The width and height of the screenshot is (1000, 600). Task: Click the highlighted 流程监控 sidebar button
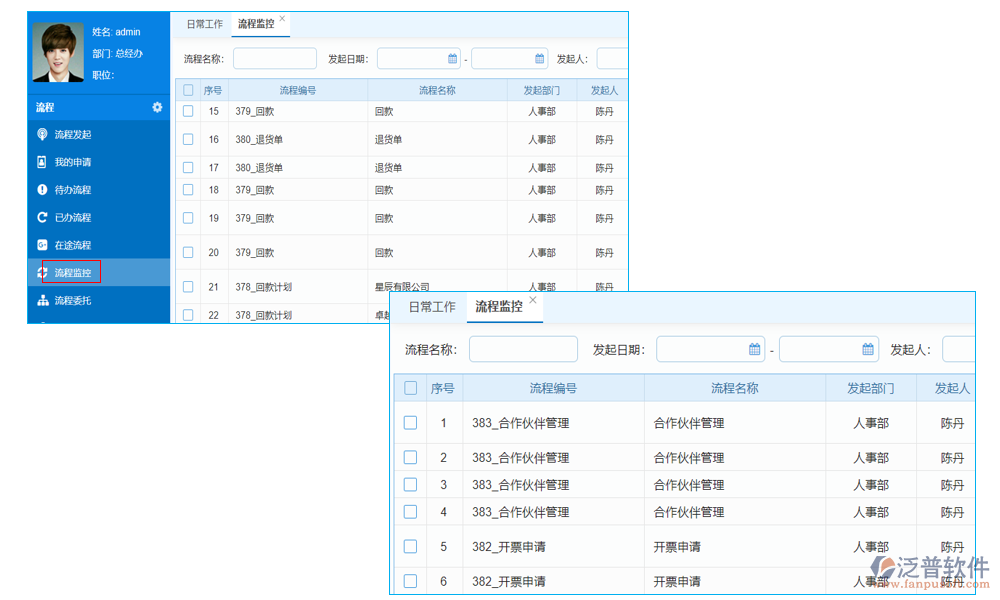pyautogui.click(x=70, y=271)
